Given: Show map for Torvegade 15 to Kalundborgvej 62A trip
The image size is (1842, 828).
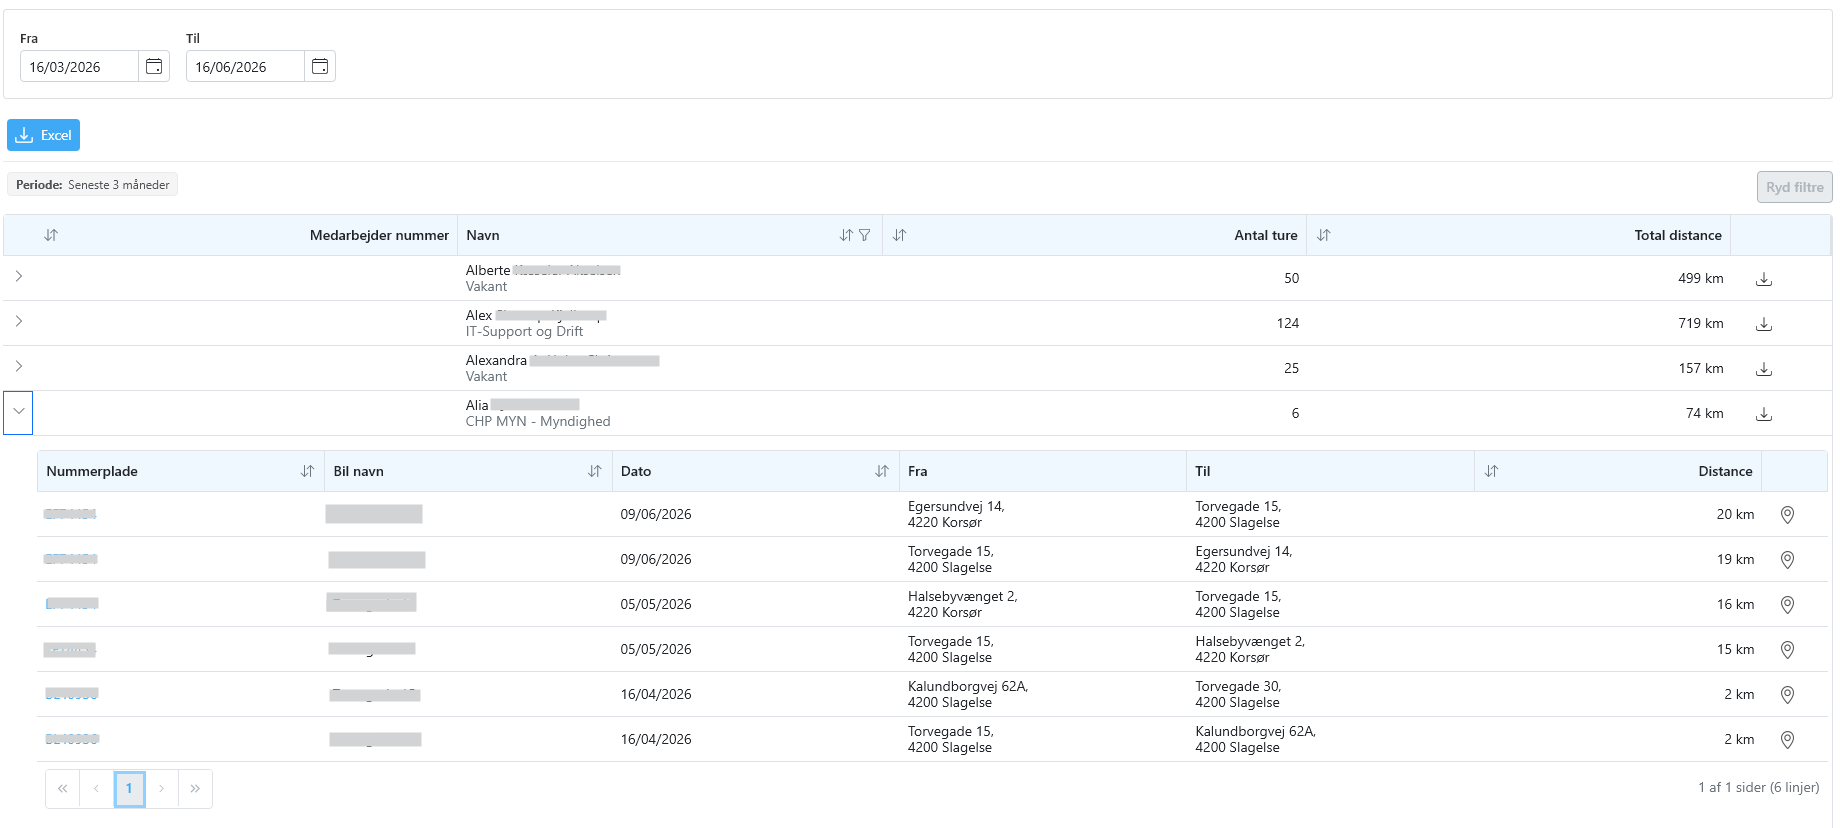Looking at the screenshot, I should [x=1787, y=740].
